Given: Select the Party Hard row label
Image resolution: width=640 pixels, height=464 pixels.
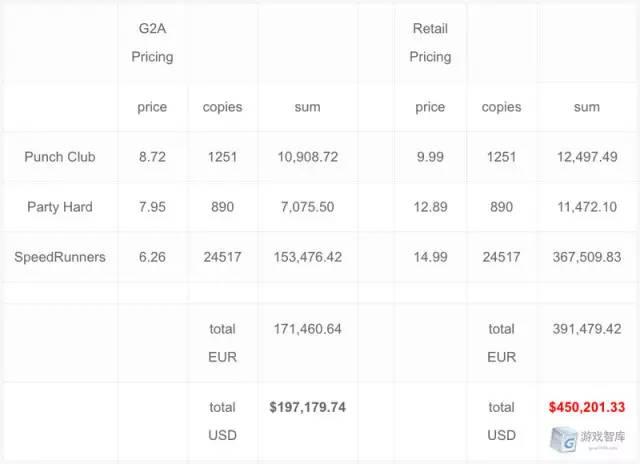Looking at the screenshot, I should point(60,207).
